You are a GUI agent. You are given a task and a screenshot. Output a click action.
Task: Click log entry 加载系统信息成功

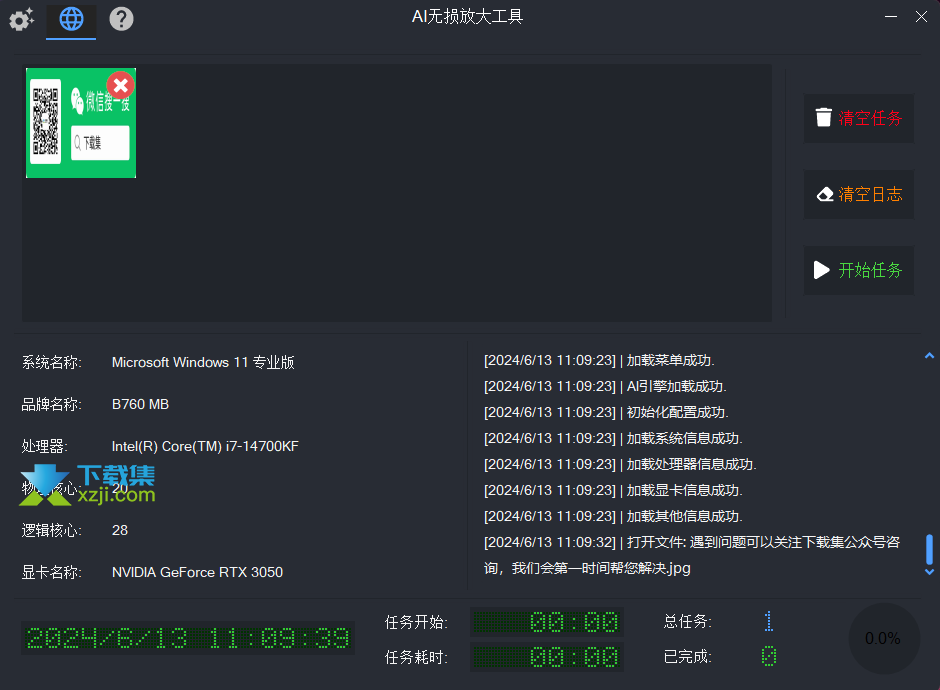coord(613,438)
